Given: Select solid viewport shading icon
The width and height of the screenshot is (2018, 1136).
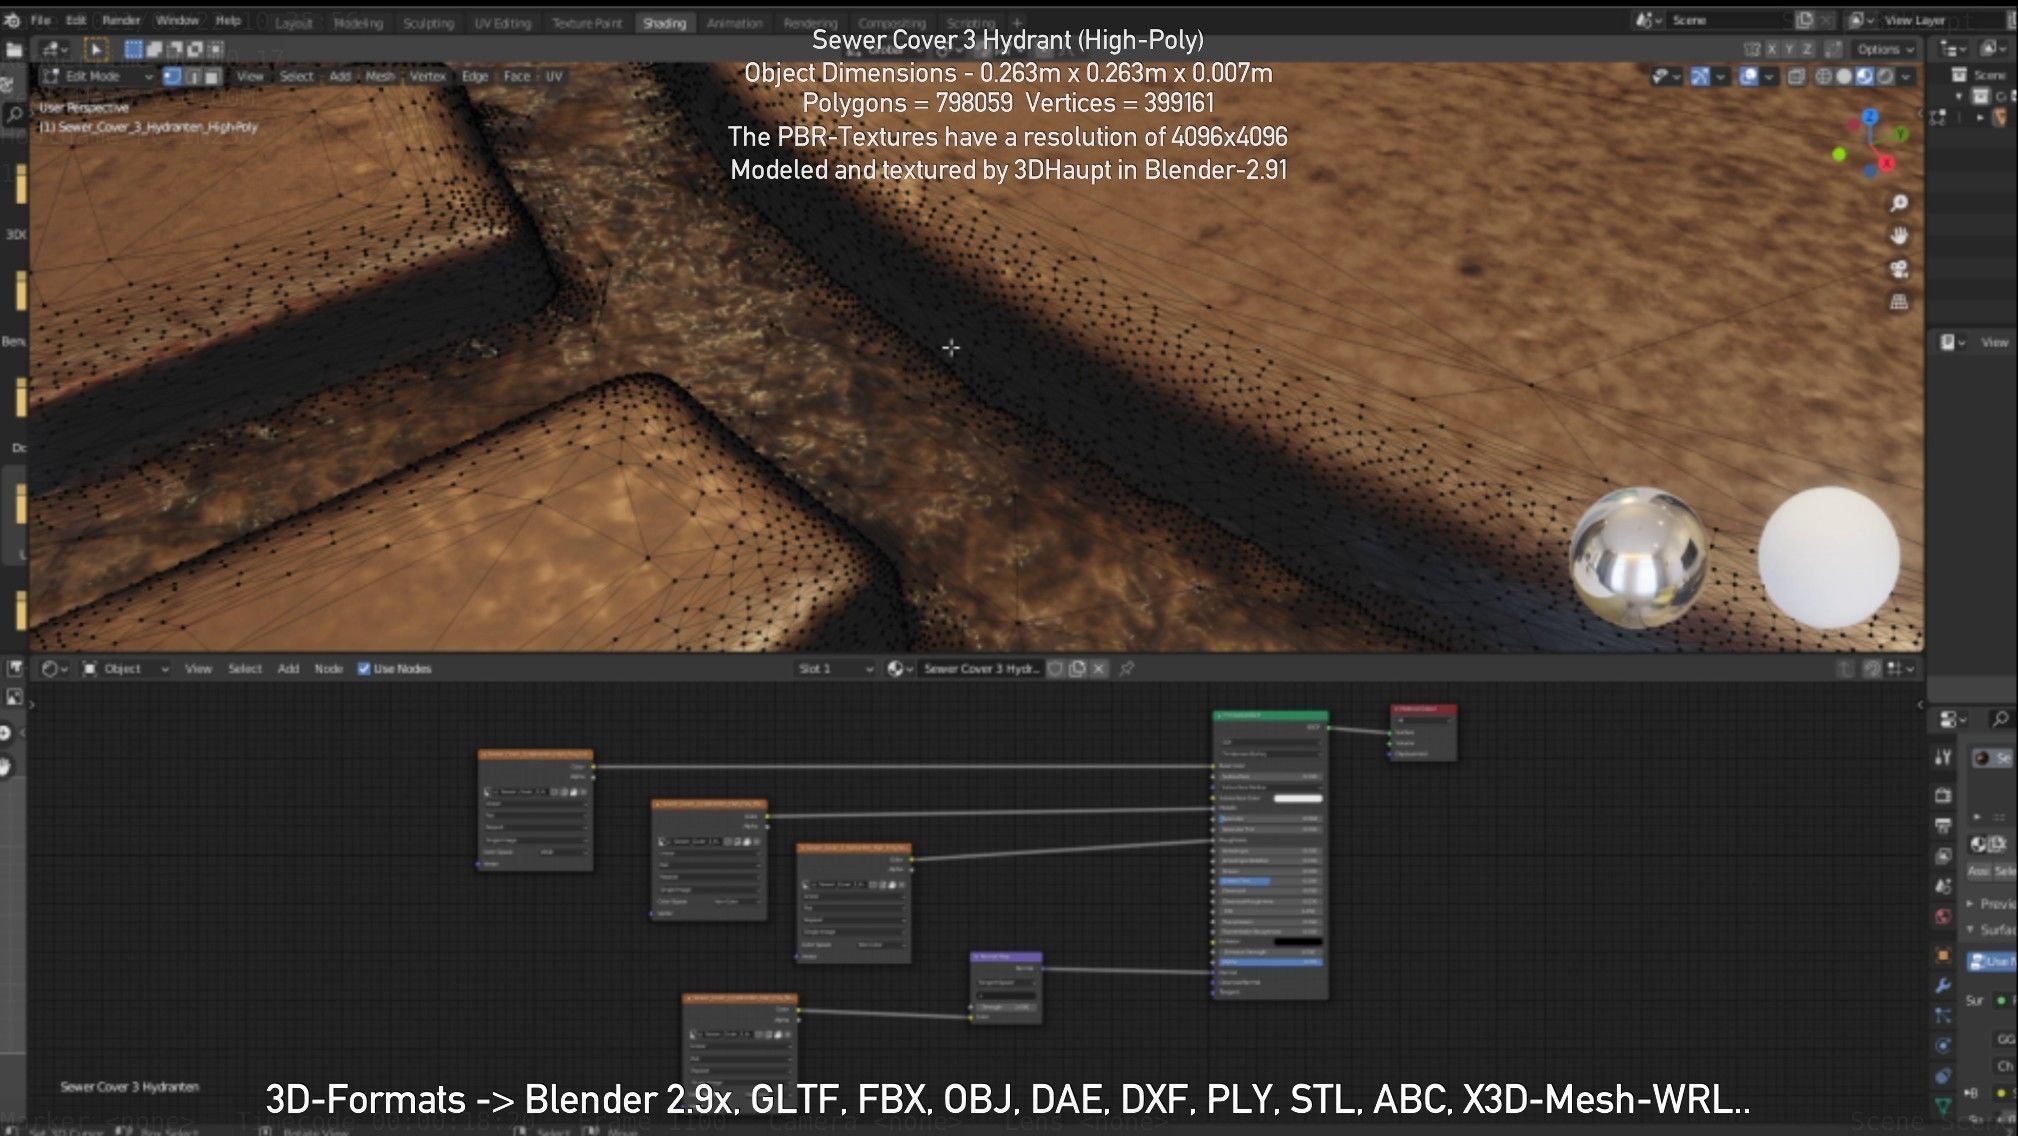Looking at the screenshot, I should 1844,77.
